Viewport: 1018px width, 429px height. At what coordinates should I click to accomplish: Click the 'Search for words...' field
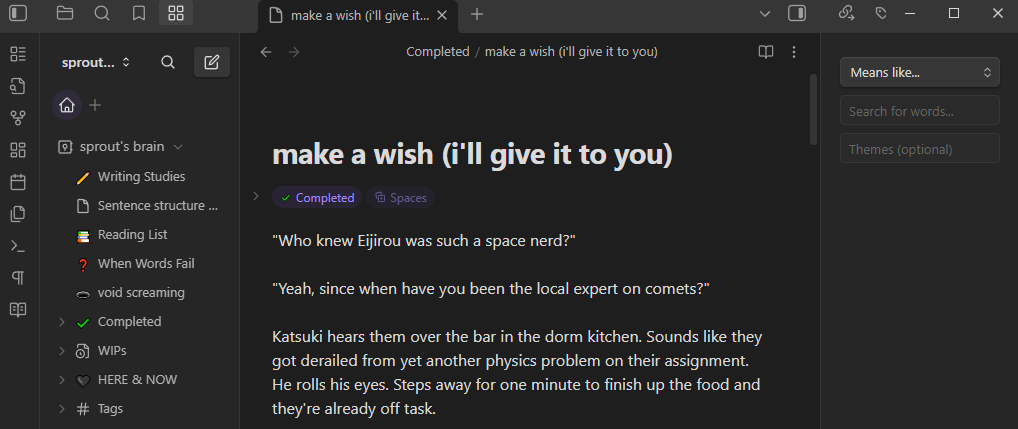[919, 111]
